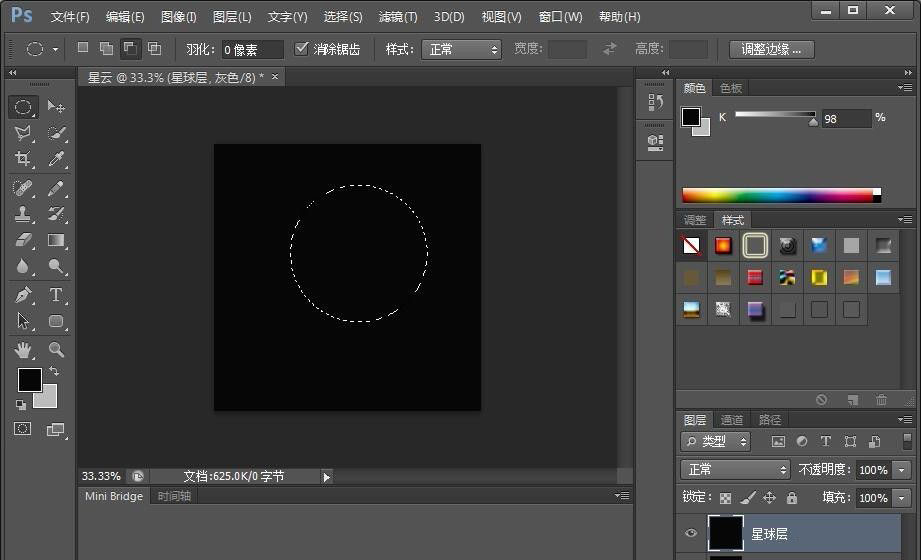Viewport: 921px width, 560px height.
Task: Click the 调整边缘 refine edge button
Action: click(771, 49)
